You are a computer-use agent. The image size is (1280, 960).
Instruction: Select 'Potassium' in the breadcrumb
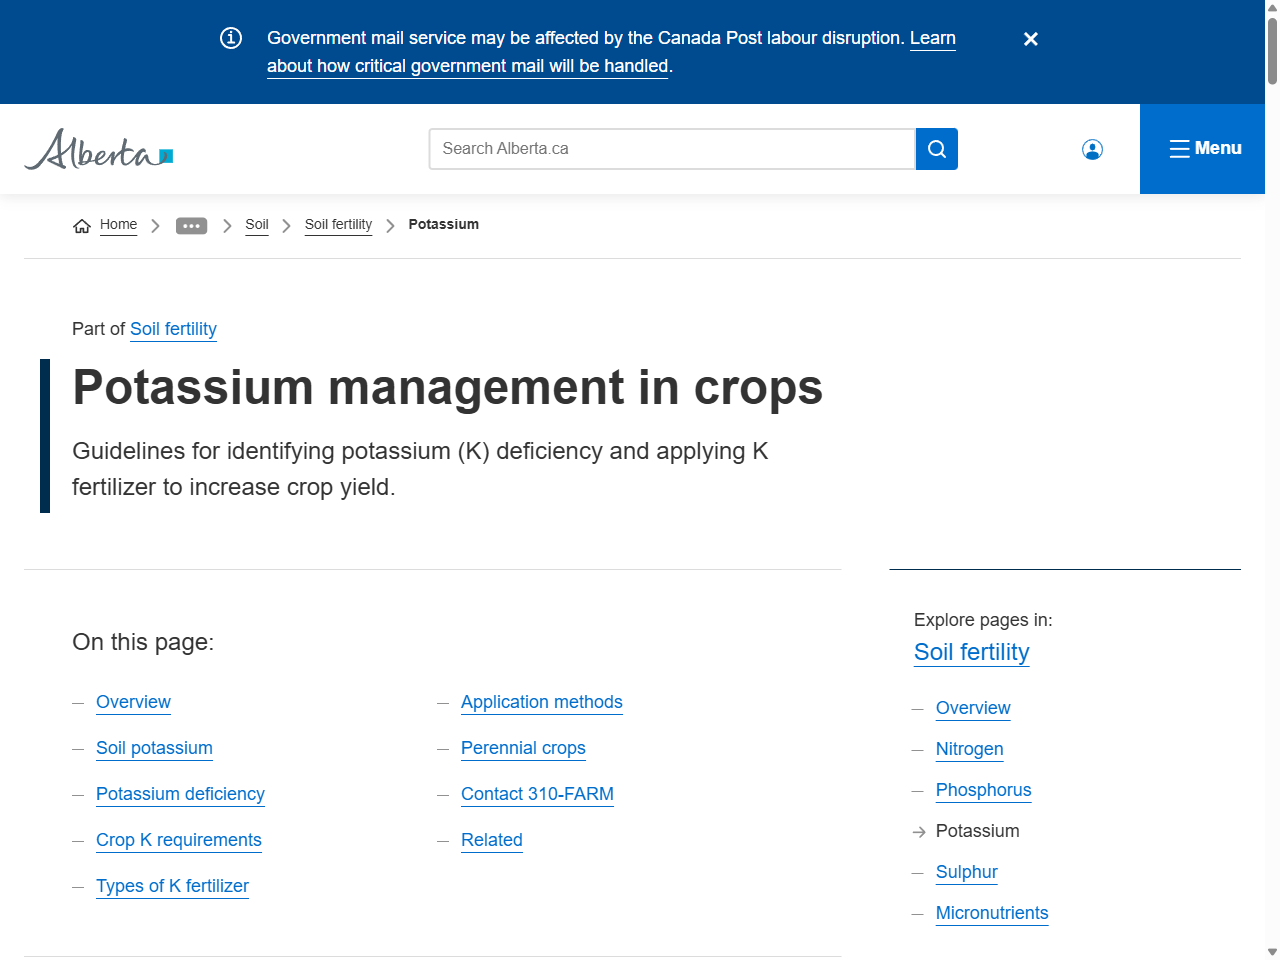click(x=443, y=225)
